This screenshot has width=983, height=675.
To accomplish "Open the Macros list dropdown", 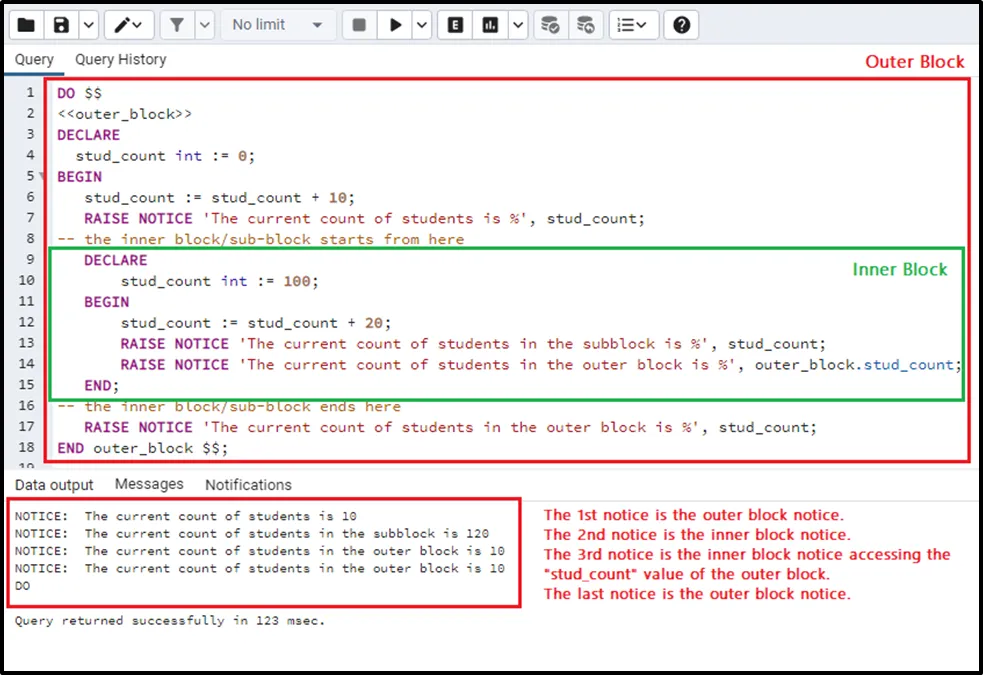I will [632, 25].
